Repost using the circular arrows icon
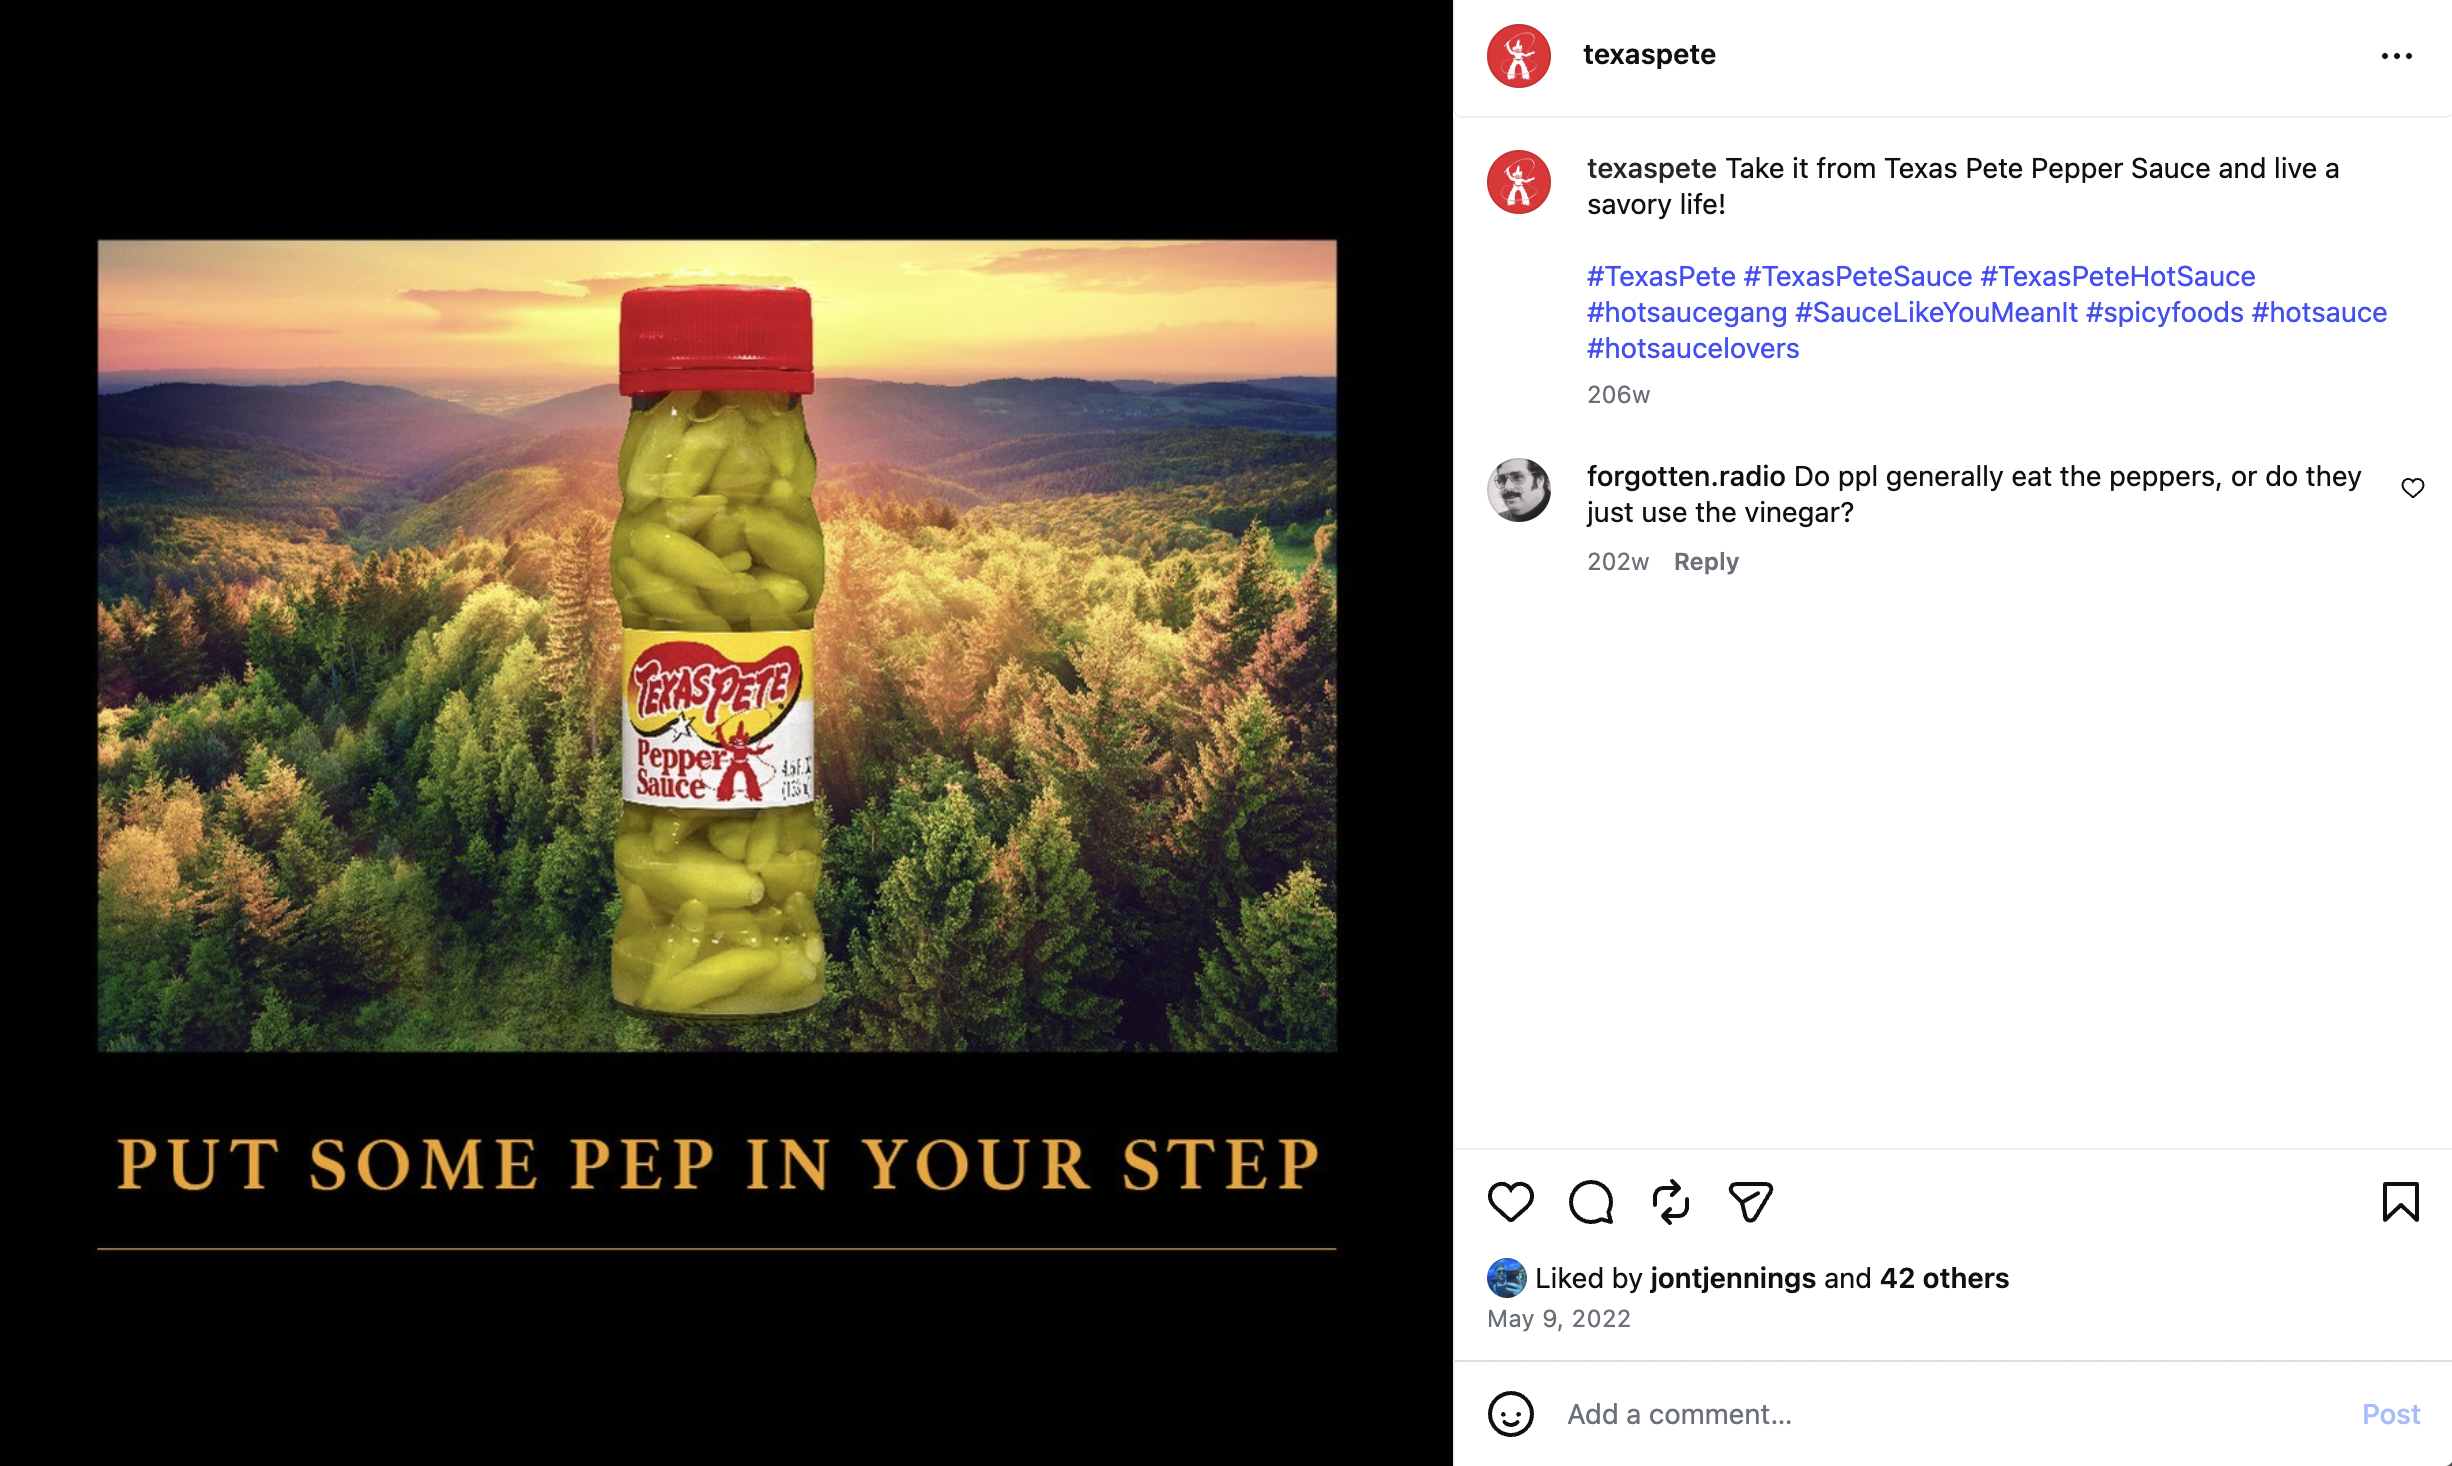This screenshot has height=1466, width=2452. tap(1670, 1201)
